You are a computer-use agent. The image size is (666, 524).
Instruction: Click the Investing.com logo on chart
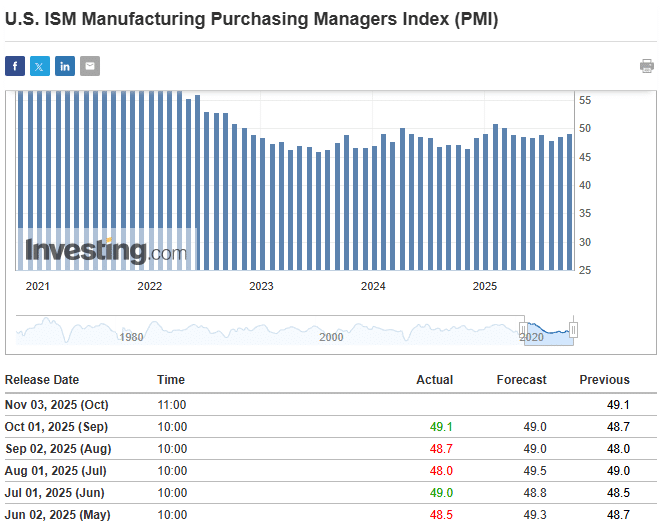pos(106,250)
